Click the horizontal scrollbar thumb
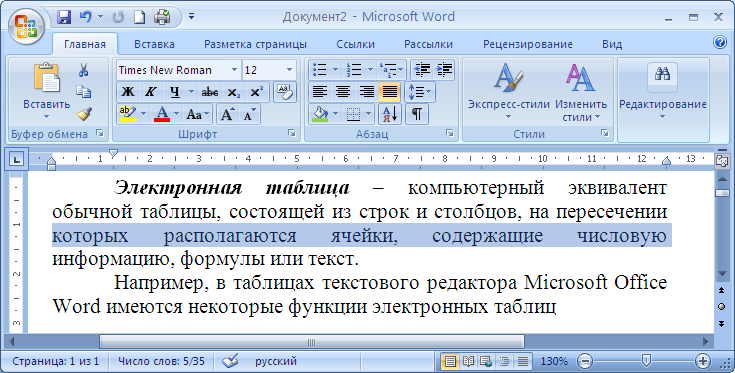The image size is (735, 373). 312,342
